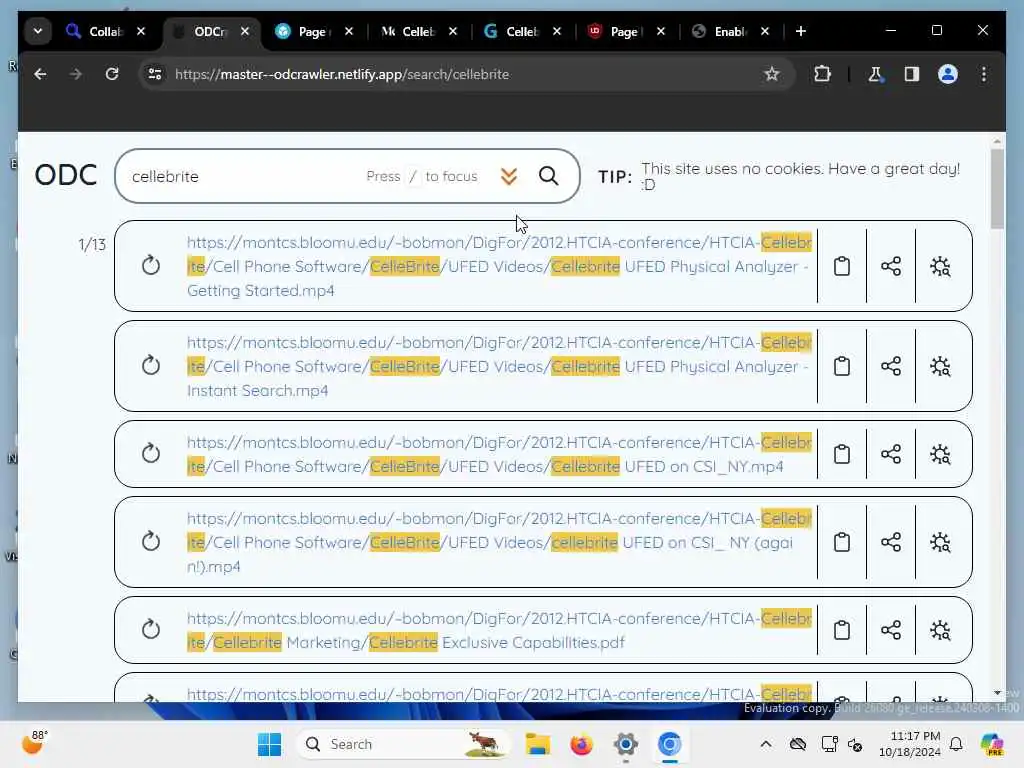The width and height of the screenshot is (1024, 768).
Task: Share the Exclusive Capabilities.pdf result
Action: (x=891, y=630)
